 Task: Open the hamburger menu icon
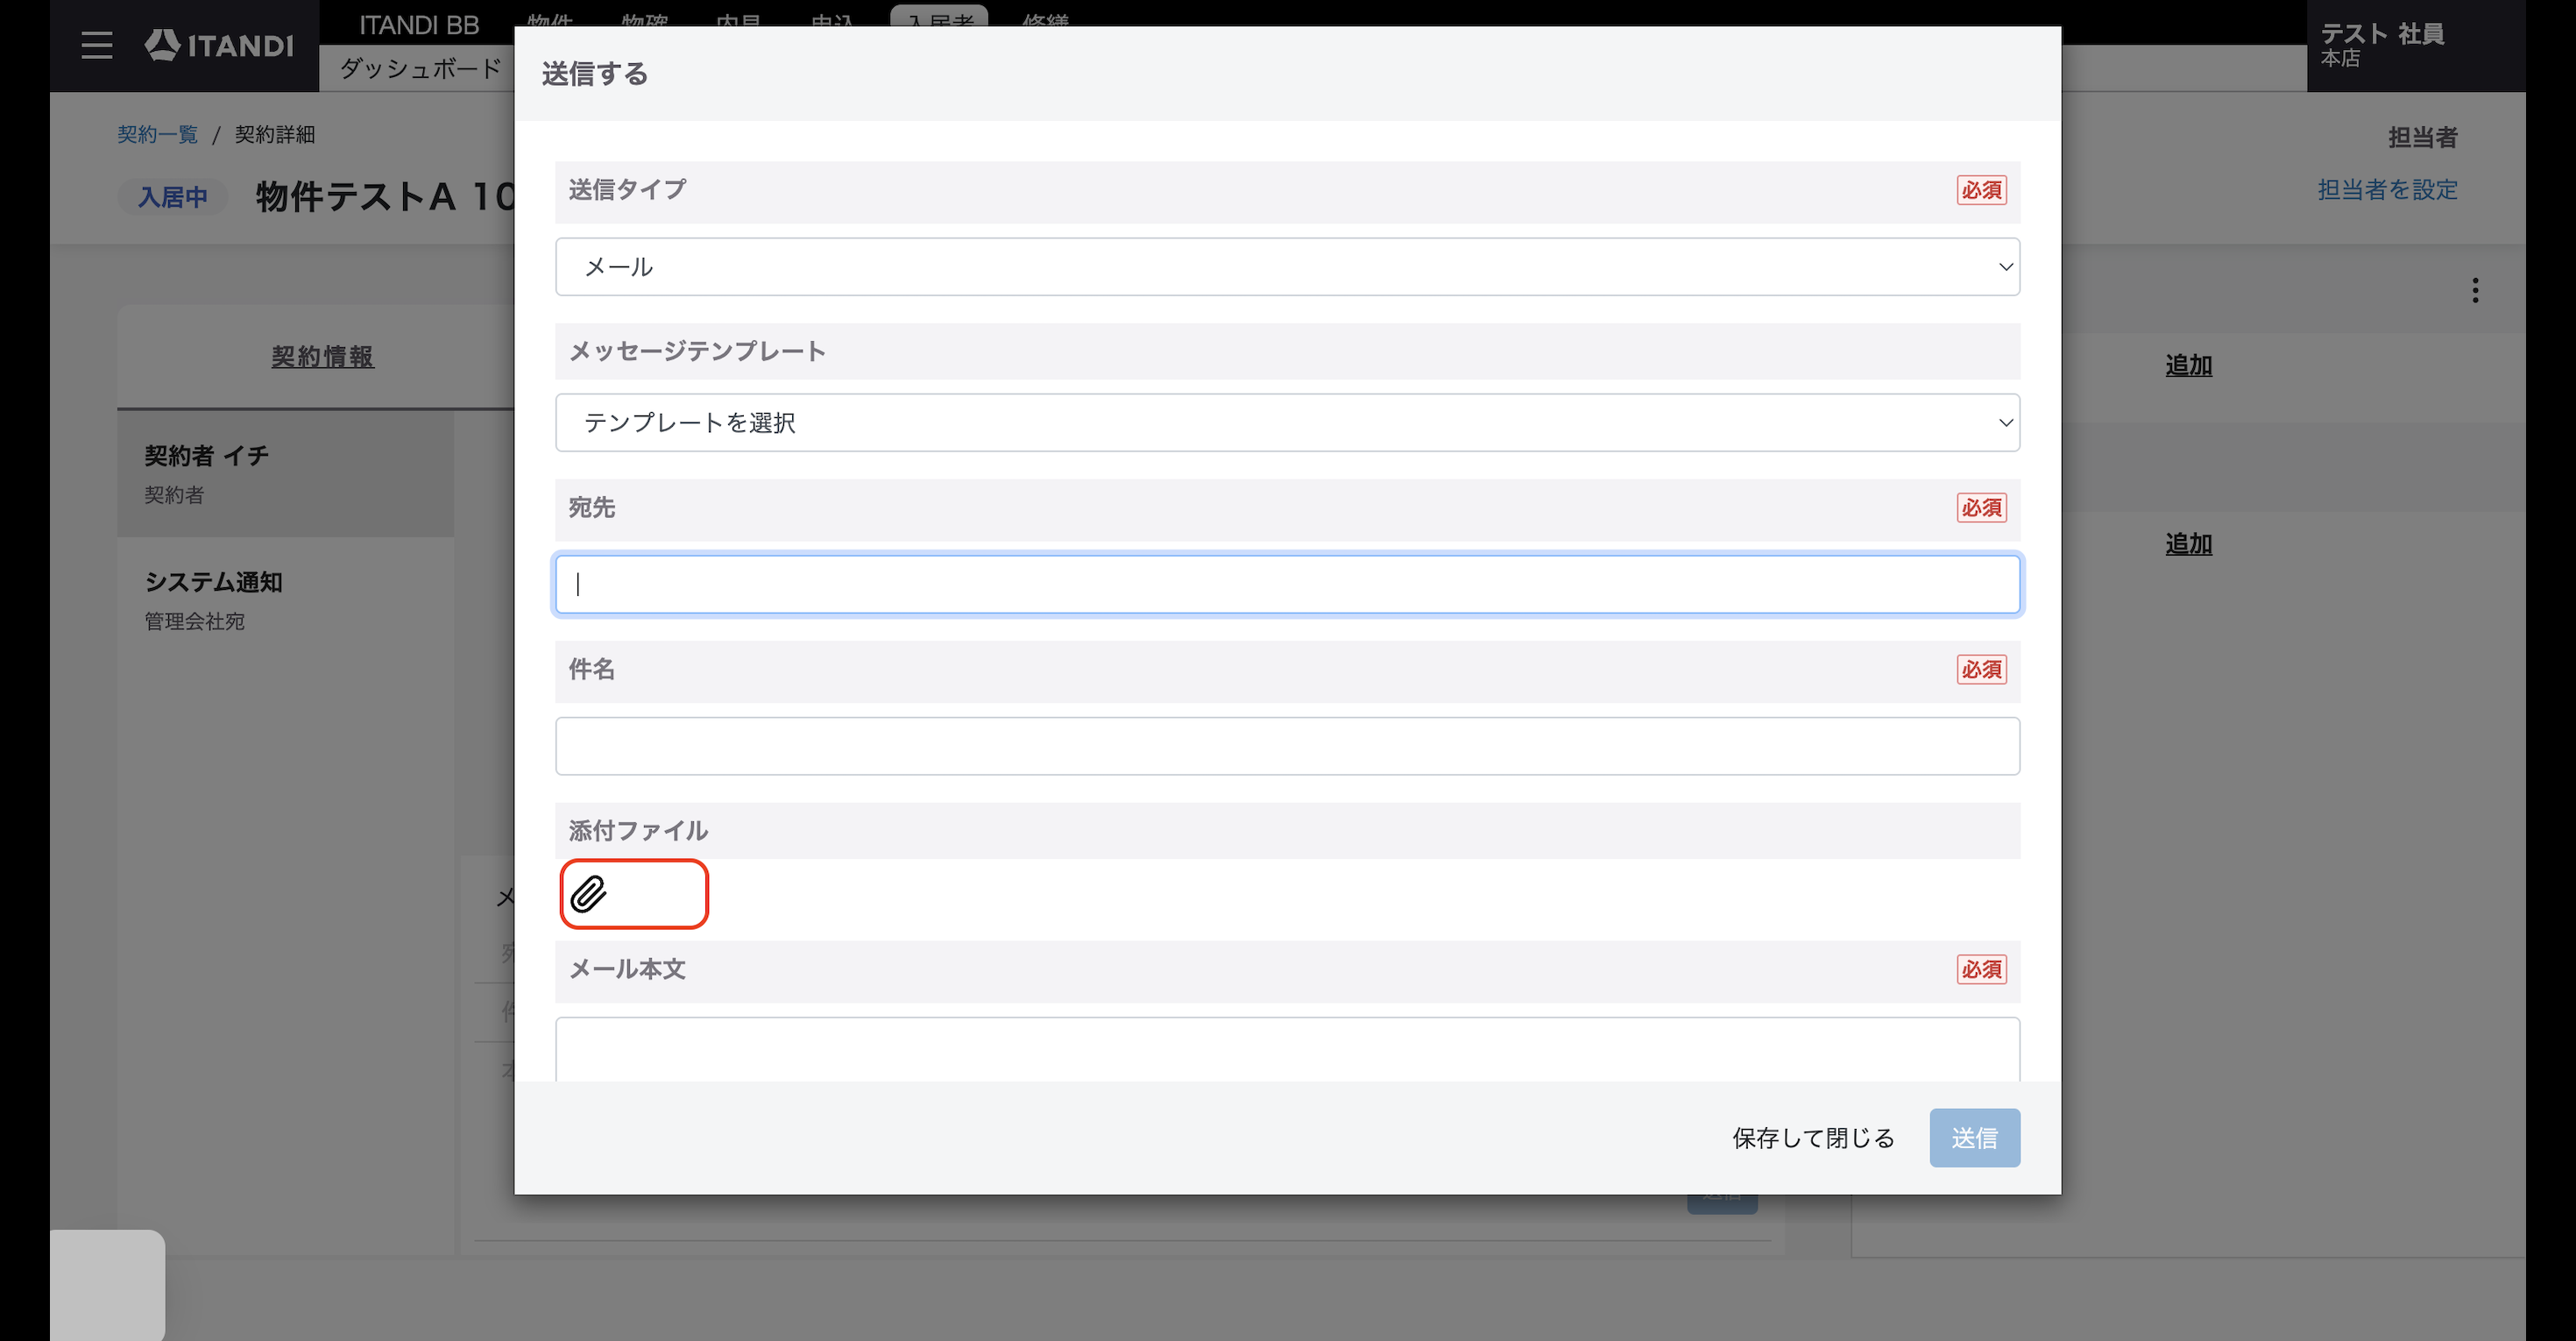(x=97, y=45)
